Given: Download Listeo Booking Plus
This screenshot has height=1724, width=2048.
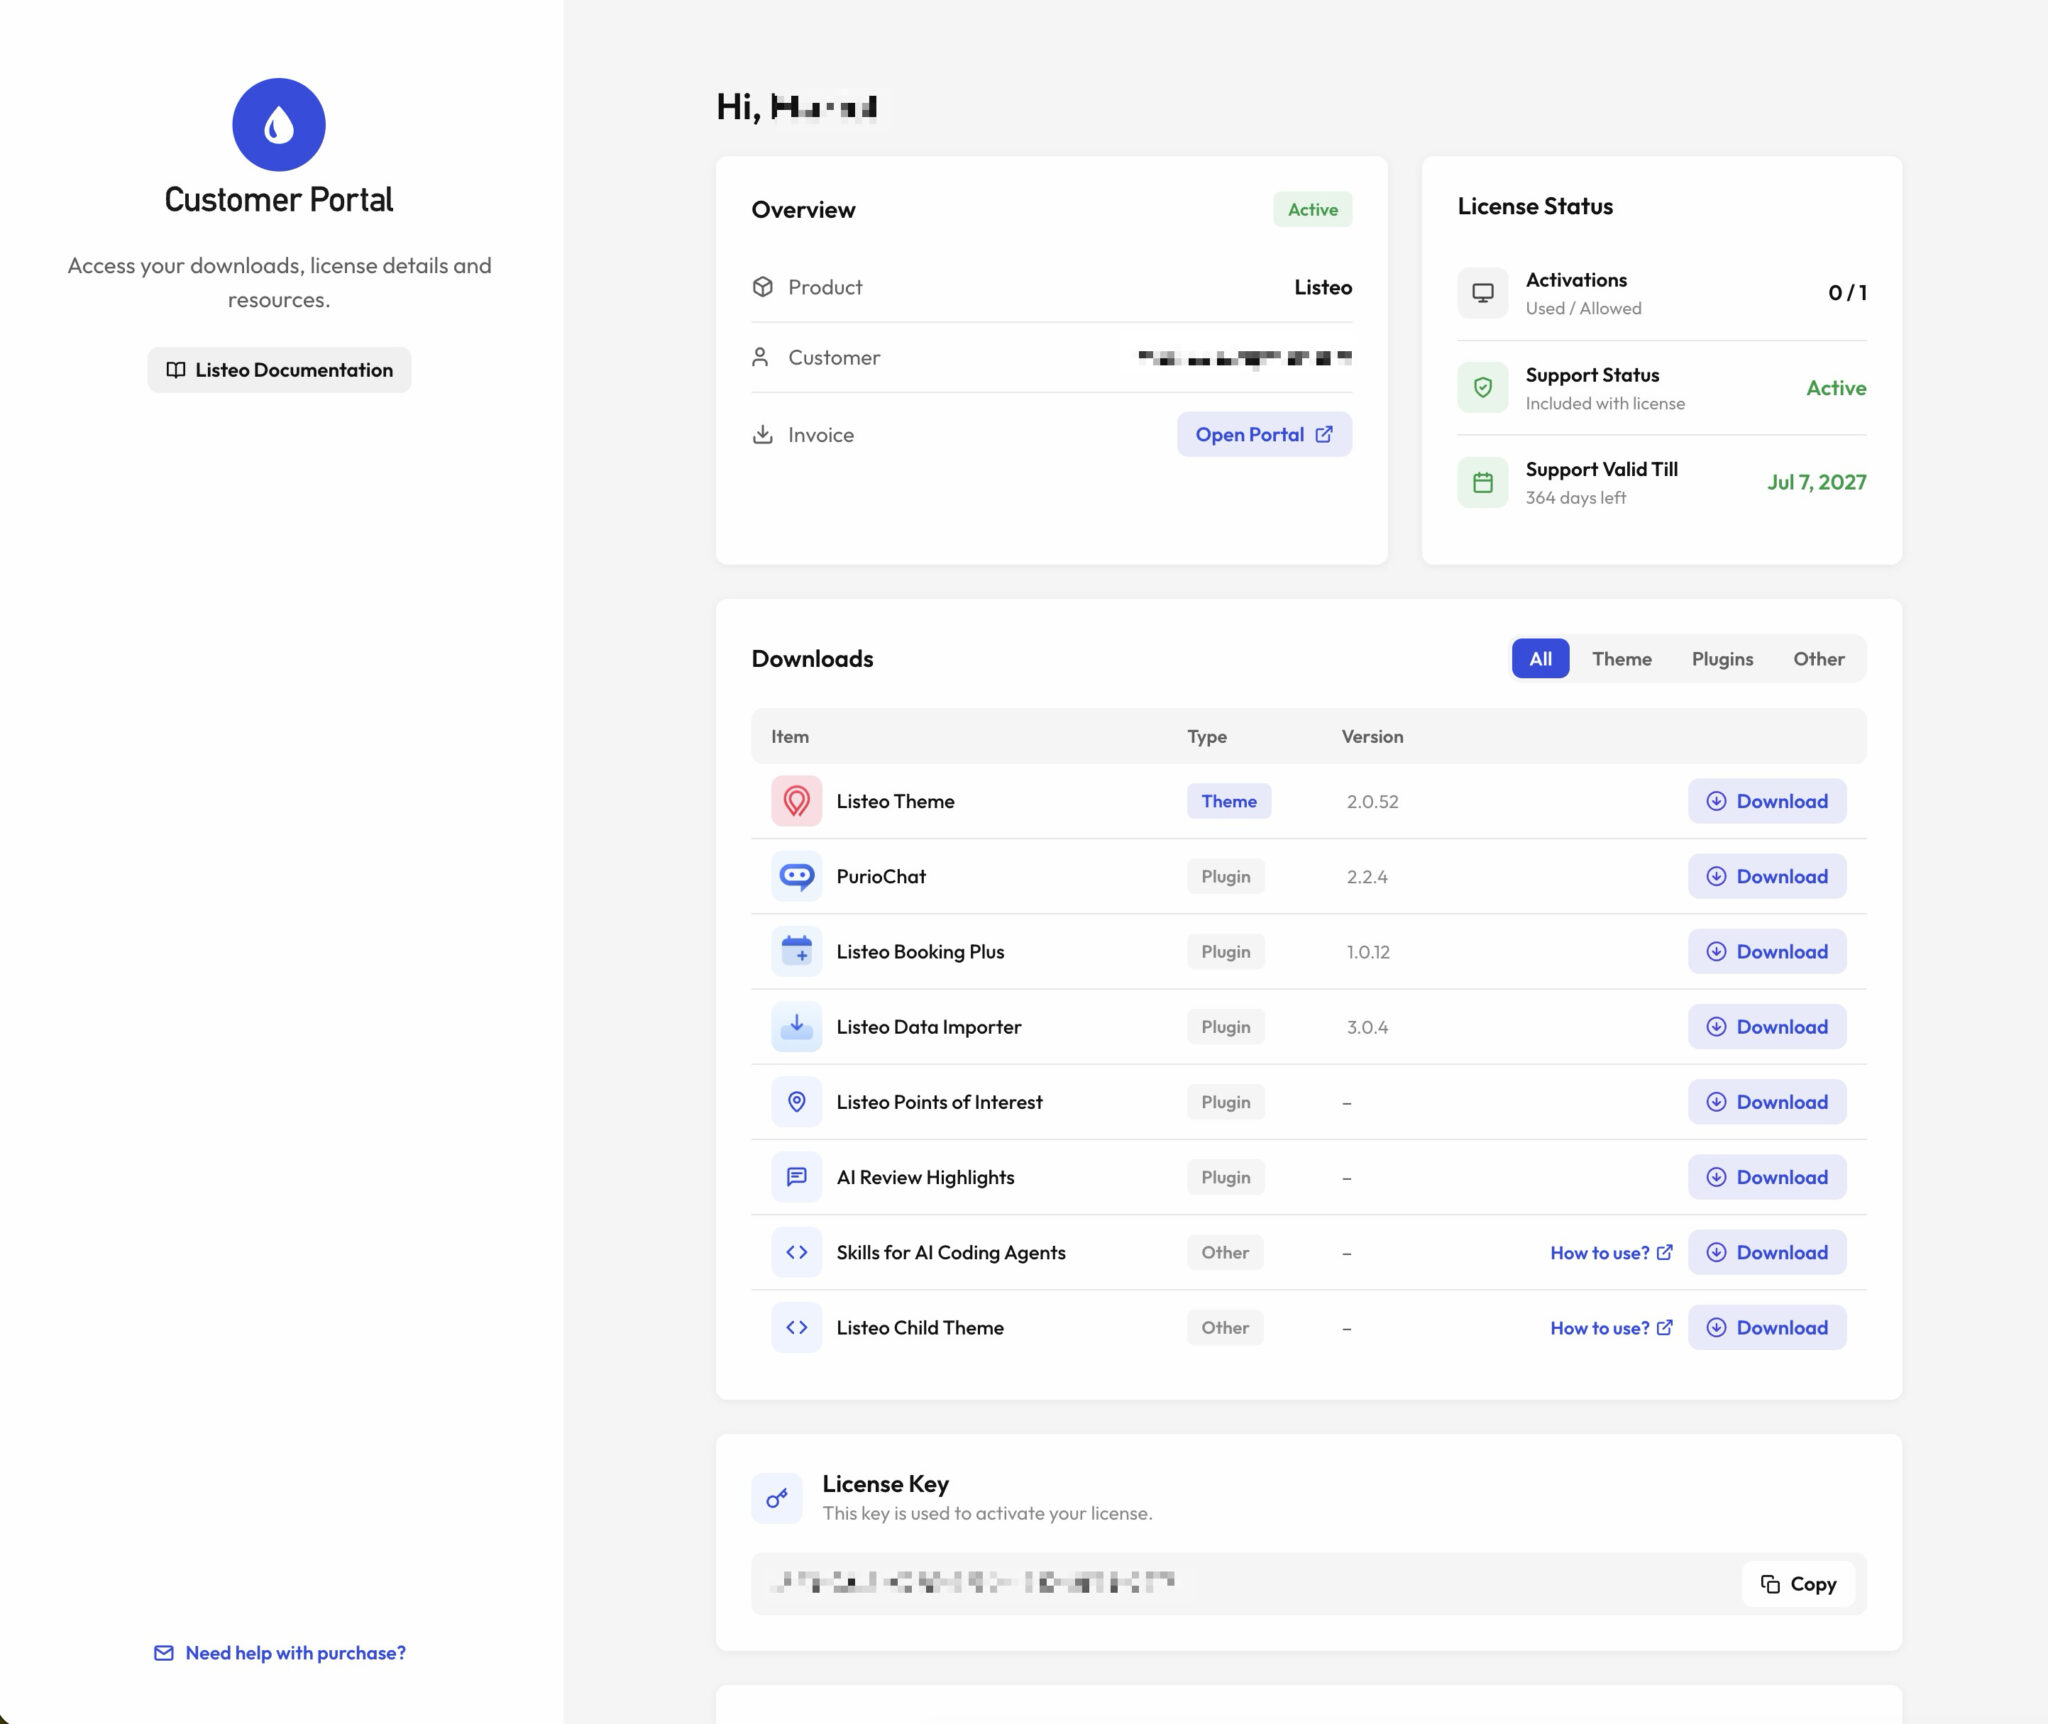Looking at the screenshot, I should pos(1767,951).
